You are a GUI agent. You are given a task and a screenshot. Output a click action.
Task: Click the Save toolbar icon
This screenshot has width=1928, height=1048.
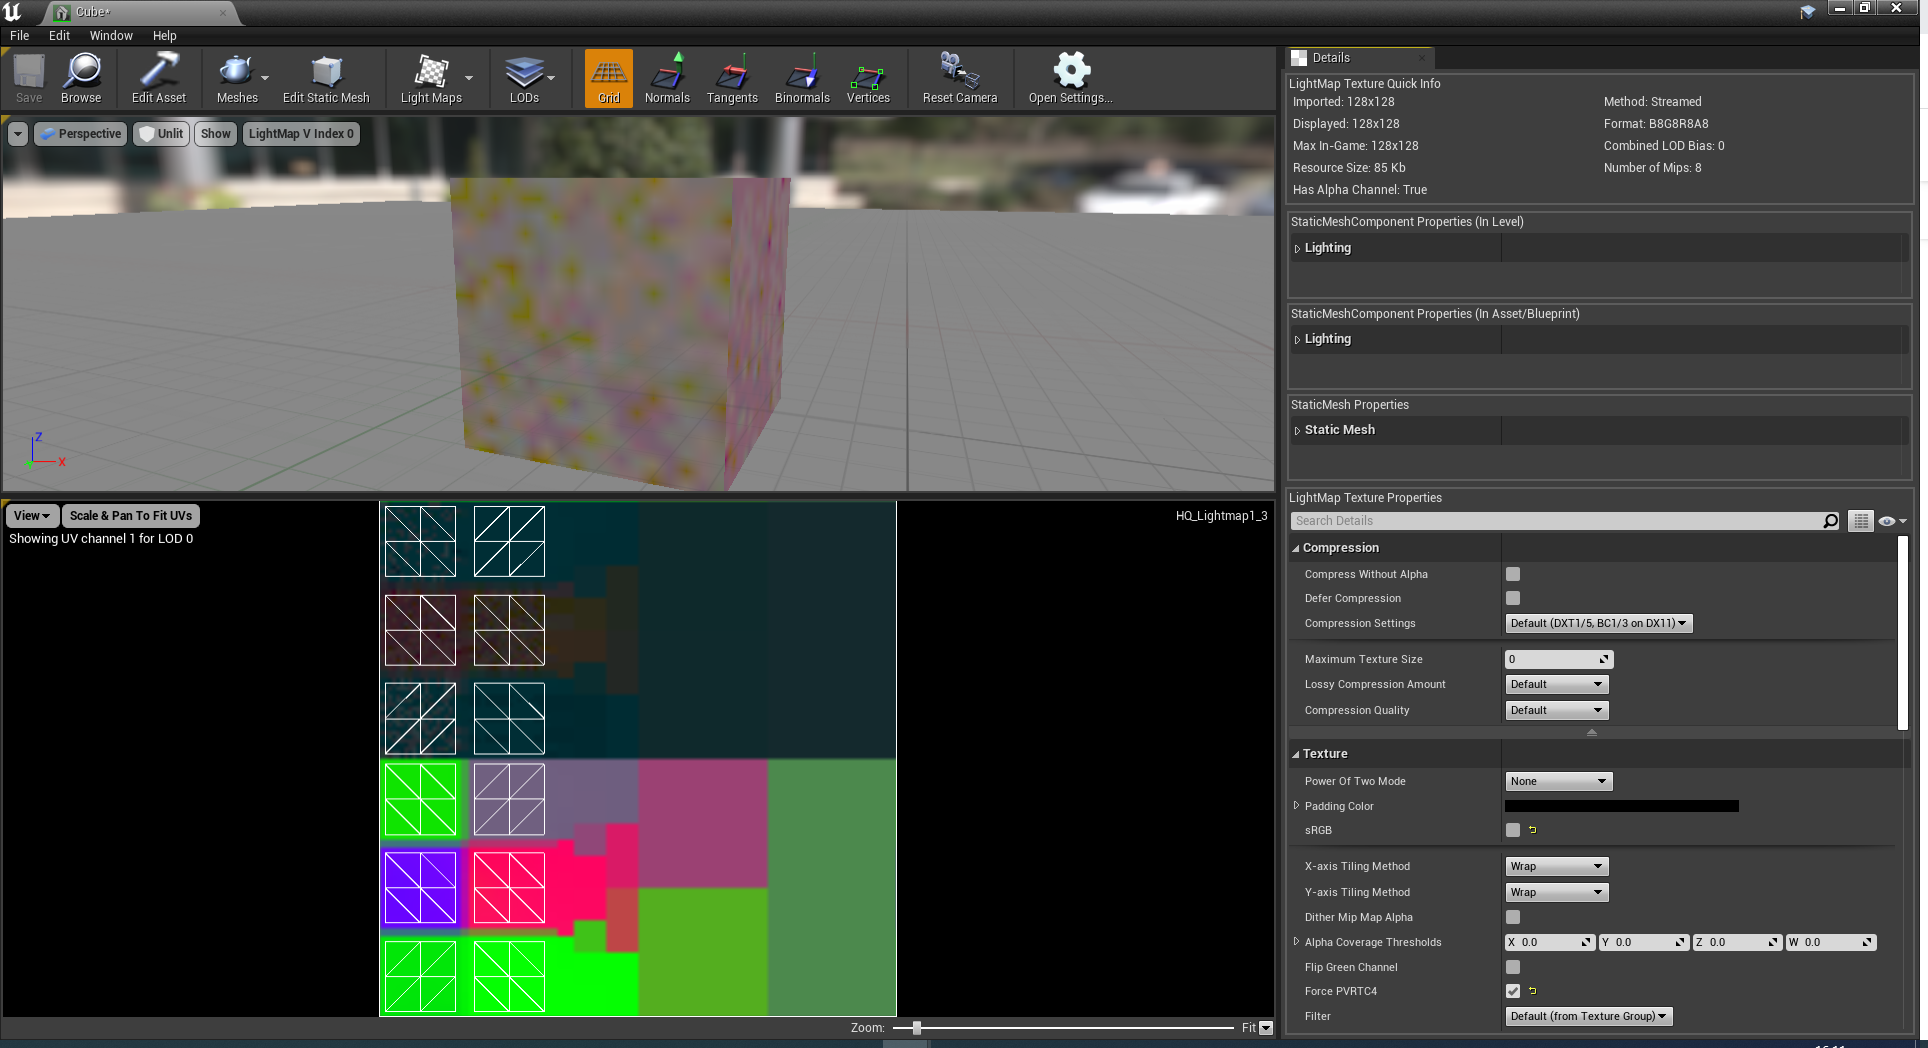pyautogui.click(x=29, y=78)
